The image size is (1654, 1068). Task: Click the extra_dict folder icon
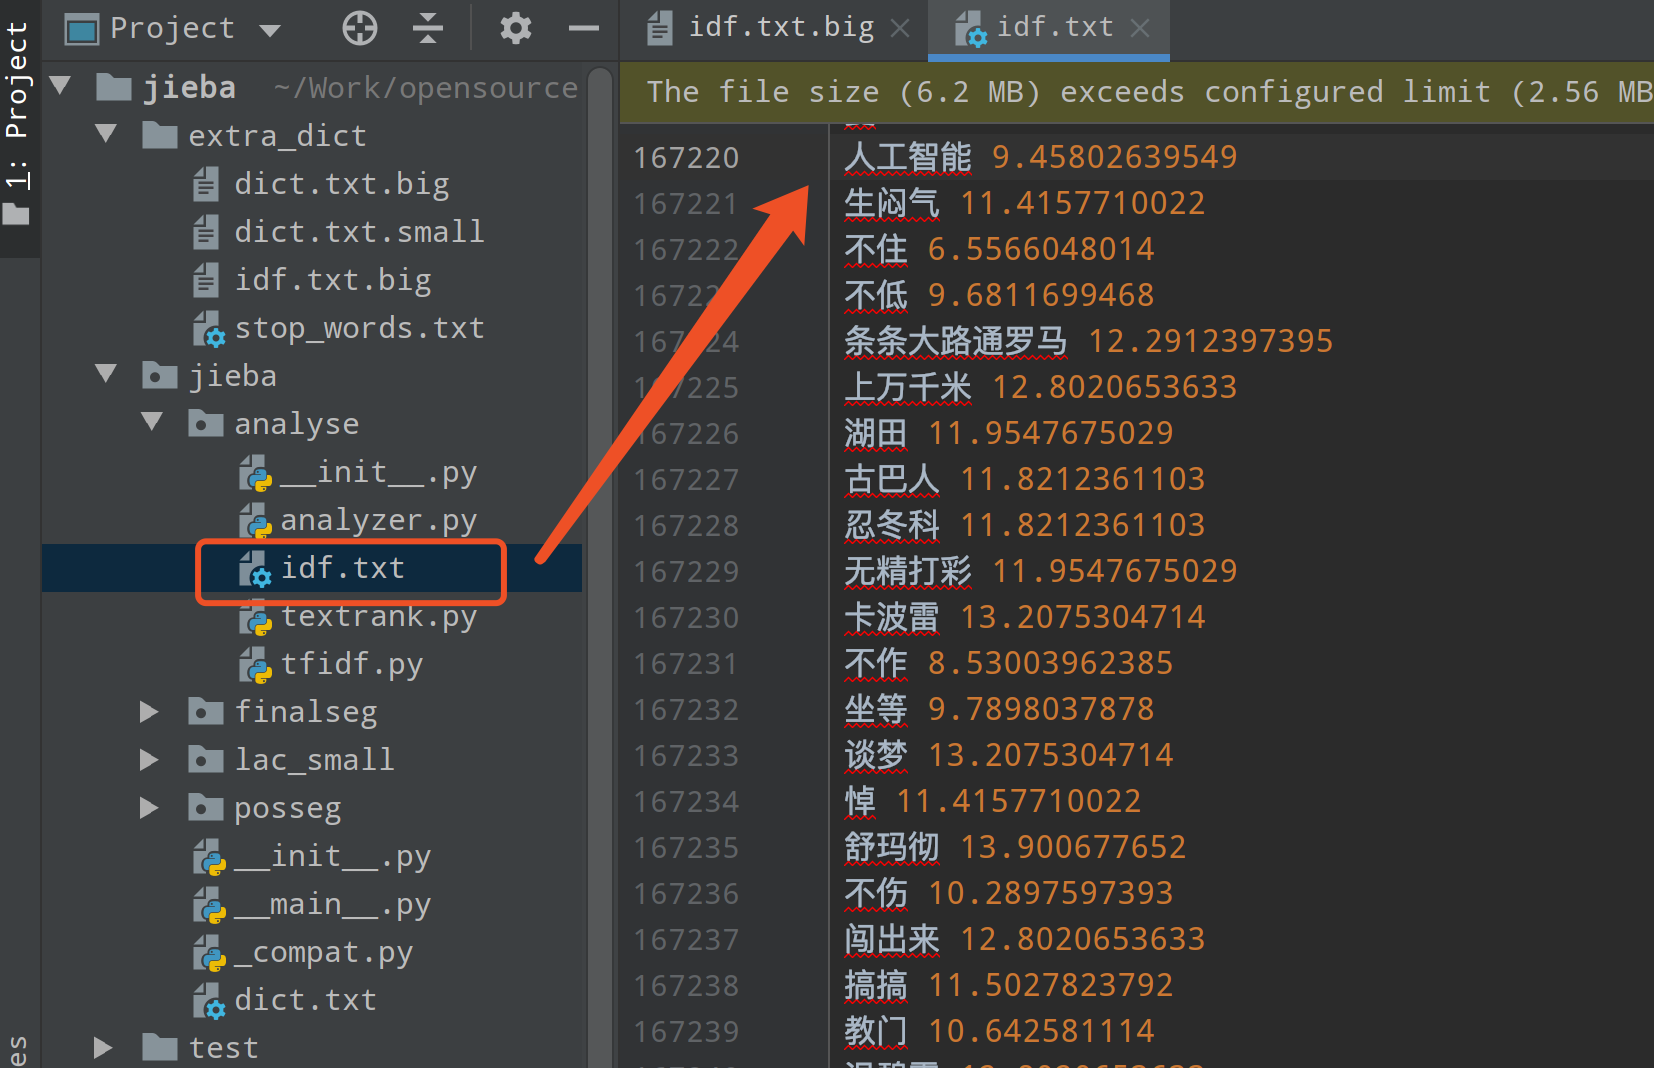[160, 134]
